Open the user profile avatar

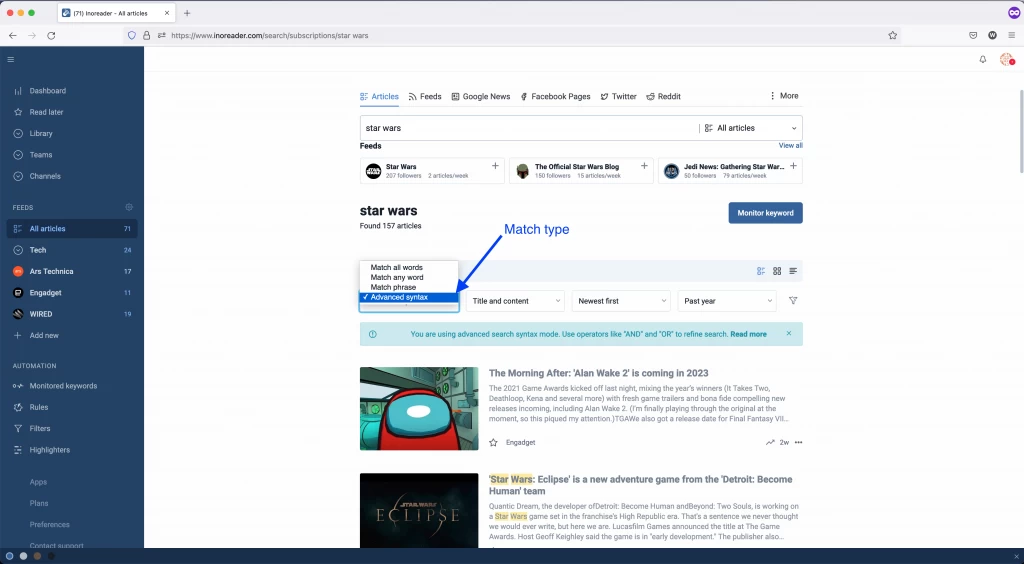tap(1006, 59)
